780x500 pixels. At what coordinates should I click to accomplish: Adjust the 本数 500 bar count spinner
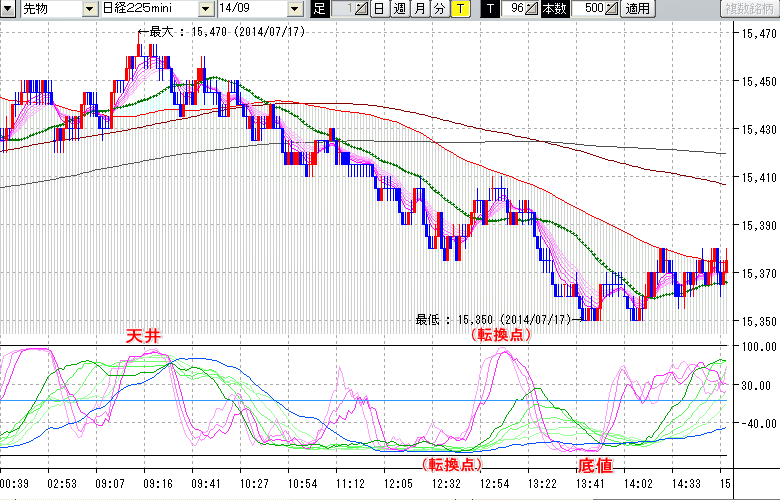click(612, 9)
